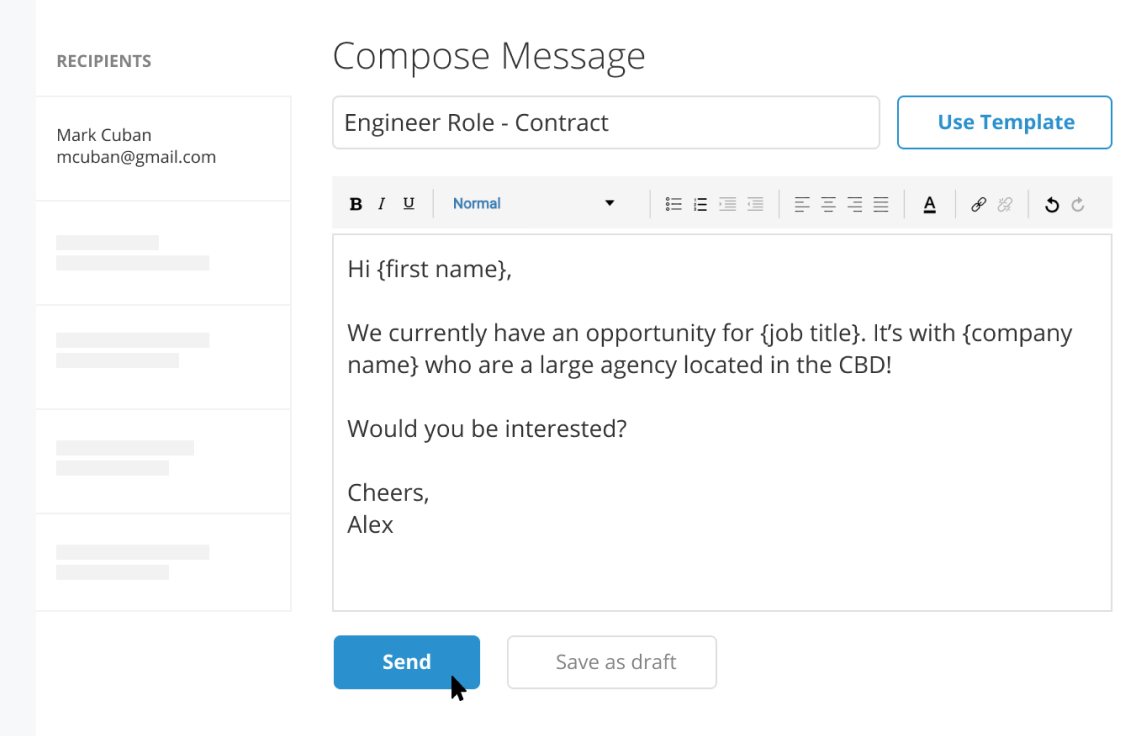Image resolution: width=1126 pixels, height=736 pixels.
Task: Click the Save as draft button
Action: pyautogui.click(x=612, y=662)
